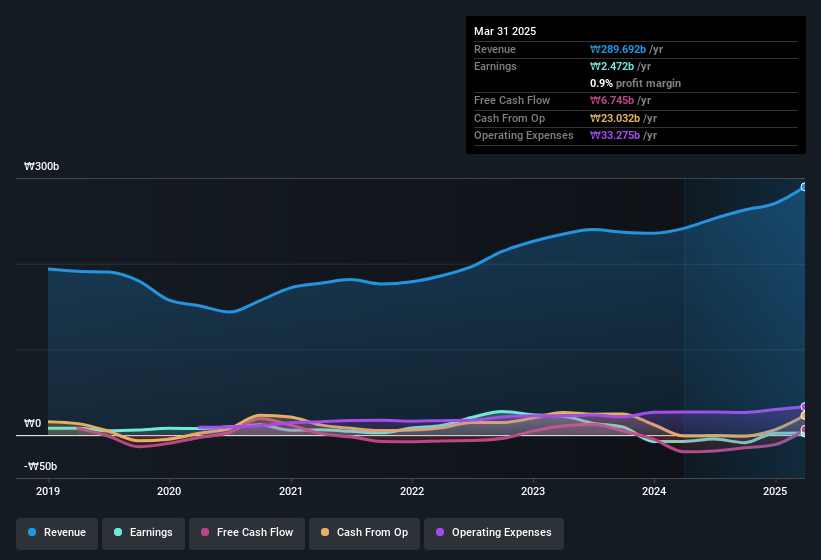Click the -₩50b y-axis label
This screenshot has width=821, height=560.
click(x=40, y=466)
